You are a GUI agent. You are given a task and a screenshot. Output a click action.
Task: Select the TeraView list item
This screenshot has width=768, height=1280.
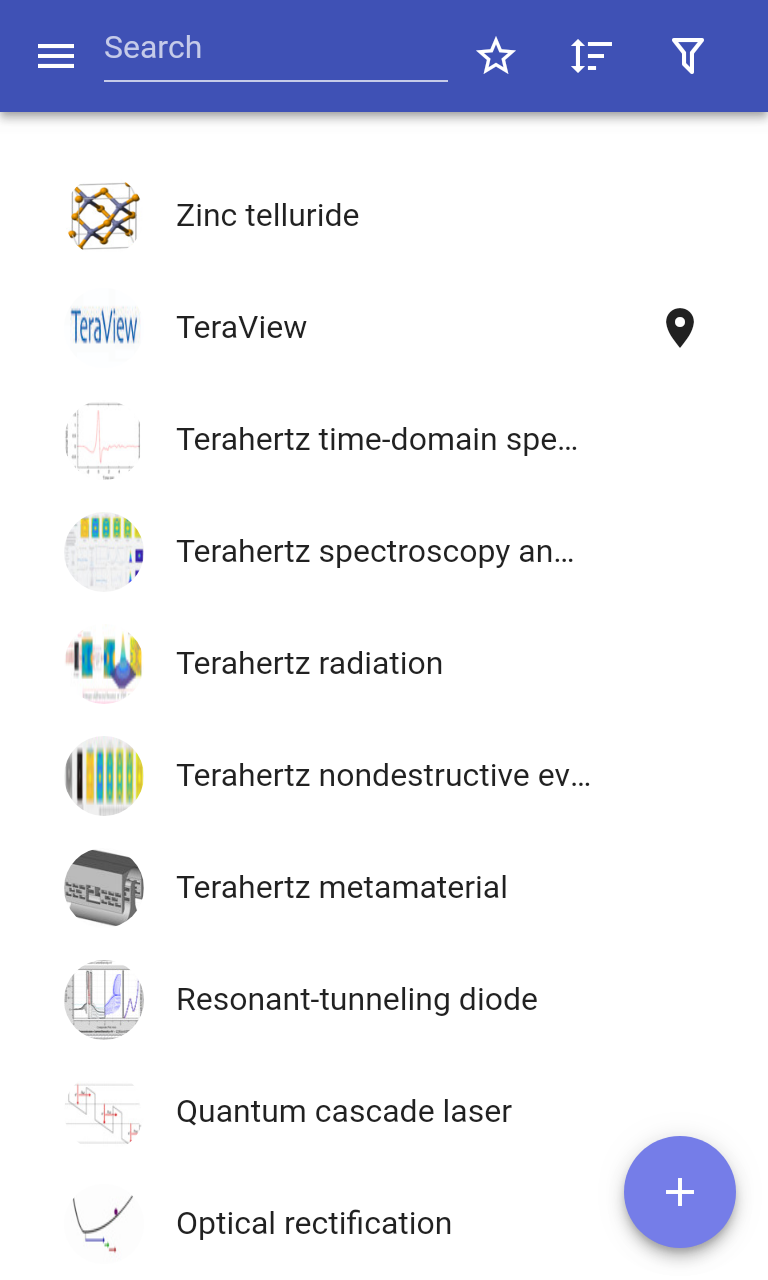point(384,328)
